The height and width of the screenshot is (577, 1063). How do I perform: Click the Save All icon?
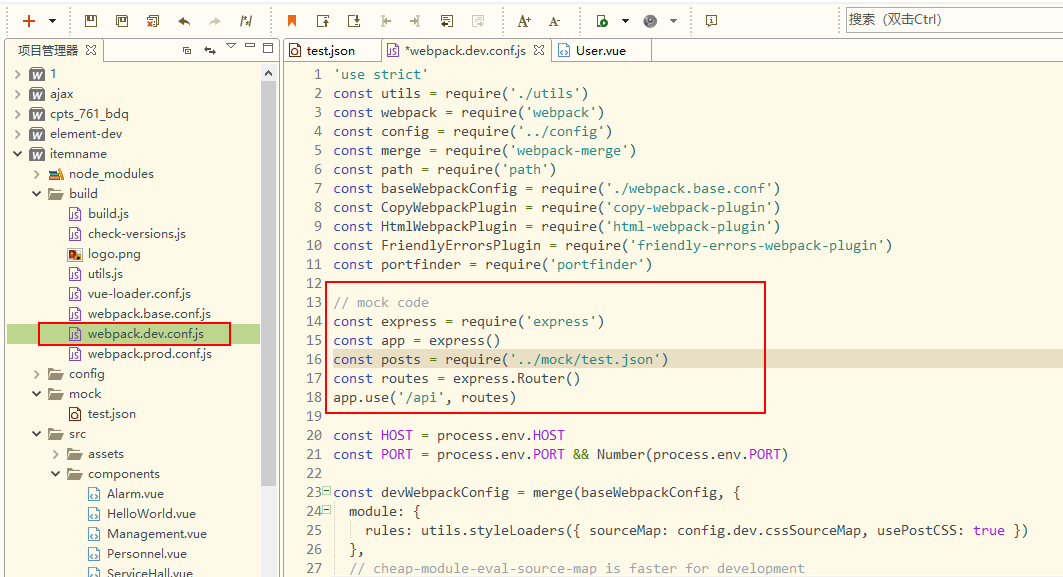point(122,21)
